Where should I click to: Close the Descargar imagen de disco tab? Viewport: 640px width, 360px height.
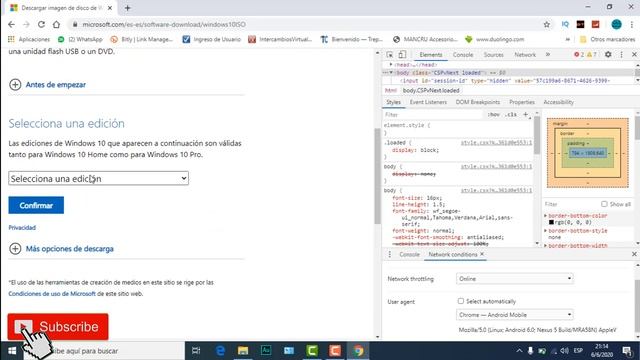coord(110,8)
